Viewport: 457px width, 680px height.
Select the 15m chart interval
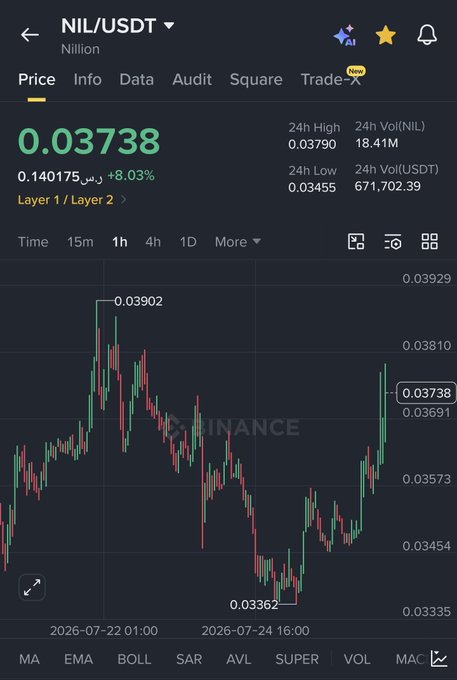[80, 242]
